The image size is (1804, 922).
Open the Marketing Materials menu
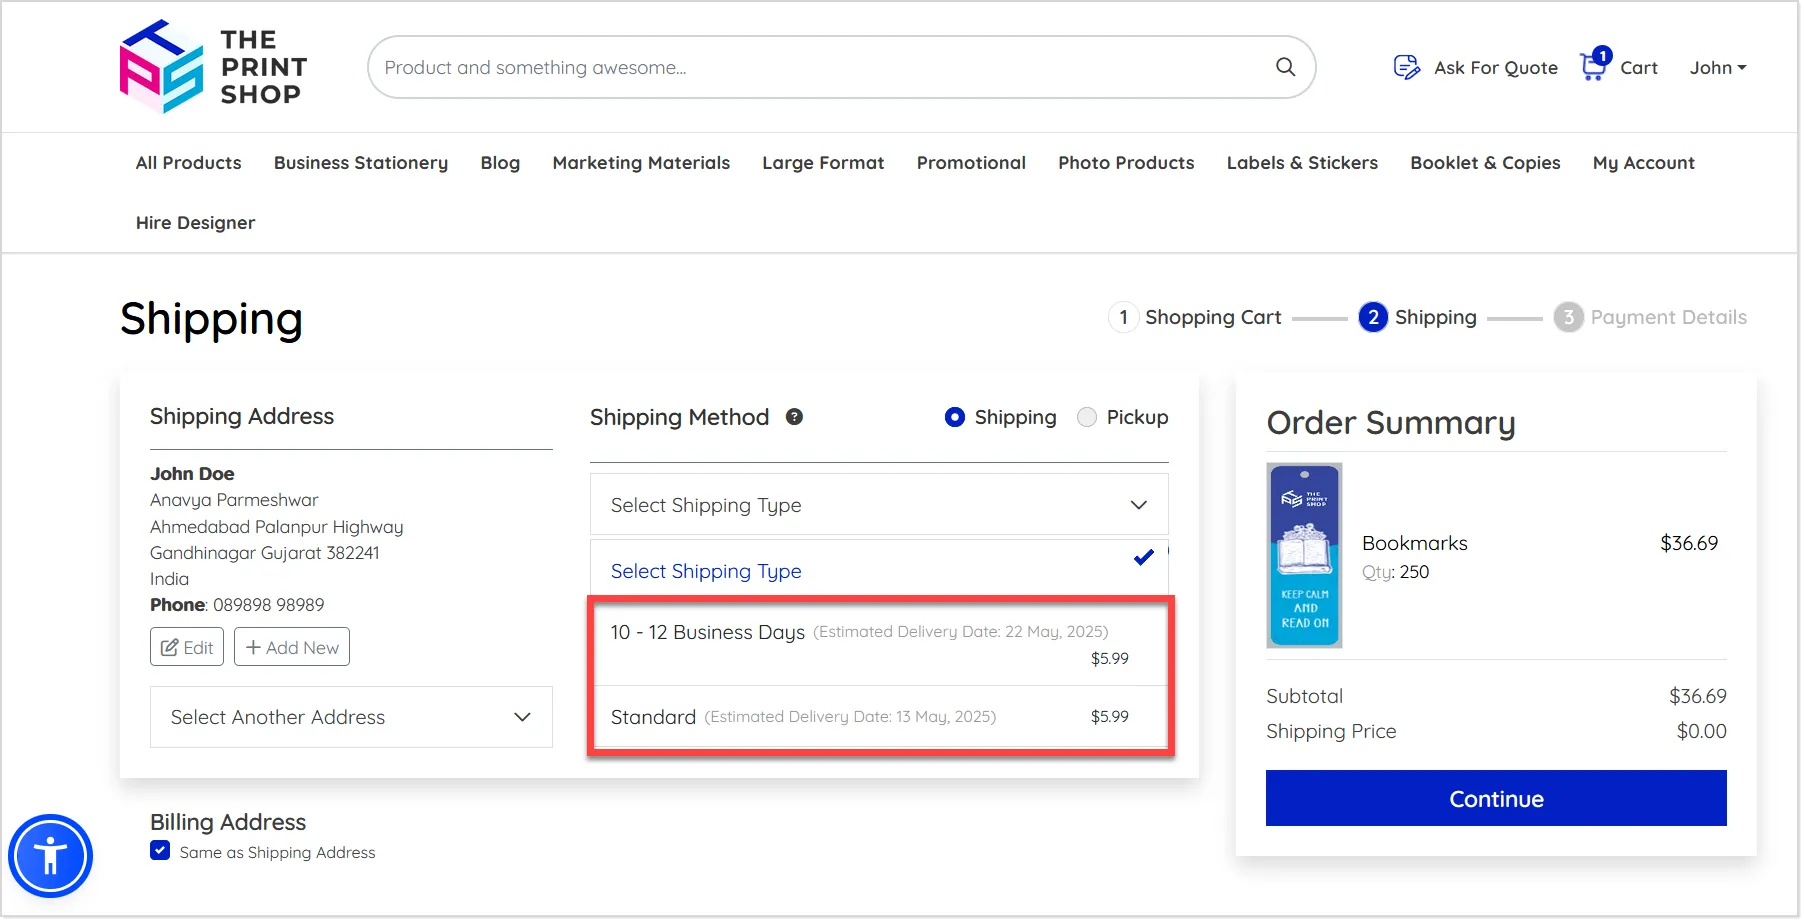coord(641,163)
